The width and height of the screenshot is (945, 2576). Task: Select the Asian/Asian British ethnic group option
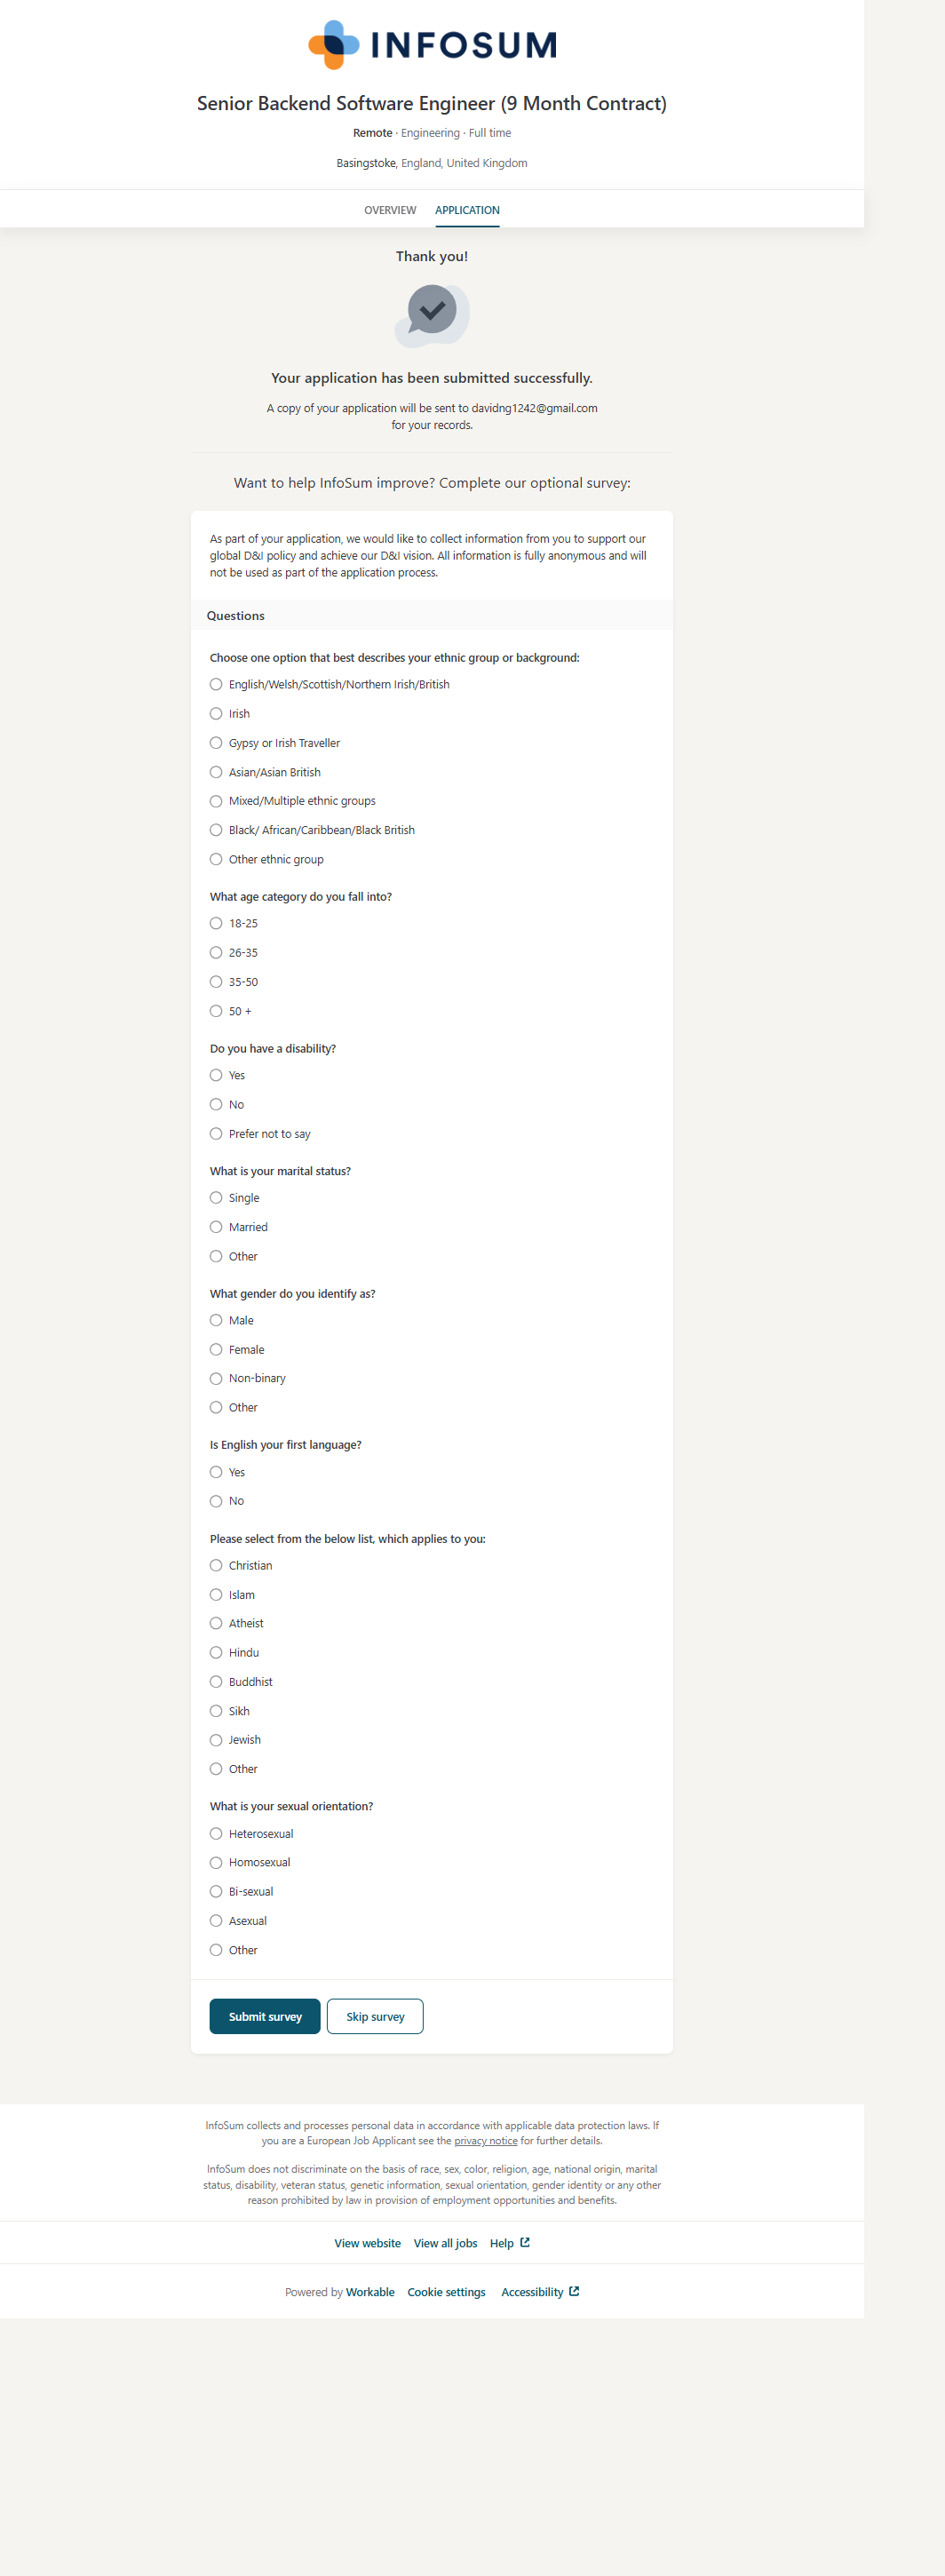216,772
